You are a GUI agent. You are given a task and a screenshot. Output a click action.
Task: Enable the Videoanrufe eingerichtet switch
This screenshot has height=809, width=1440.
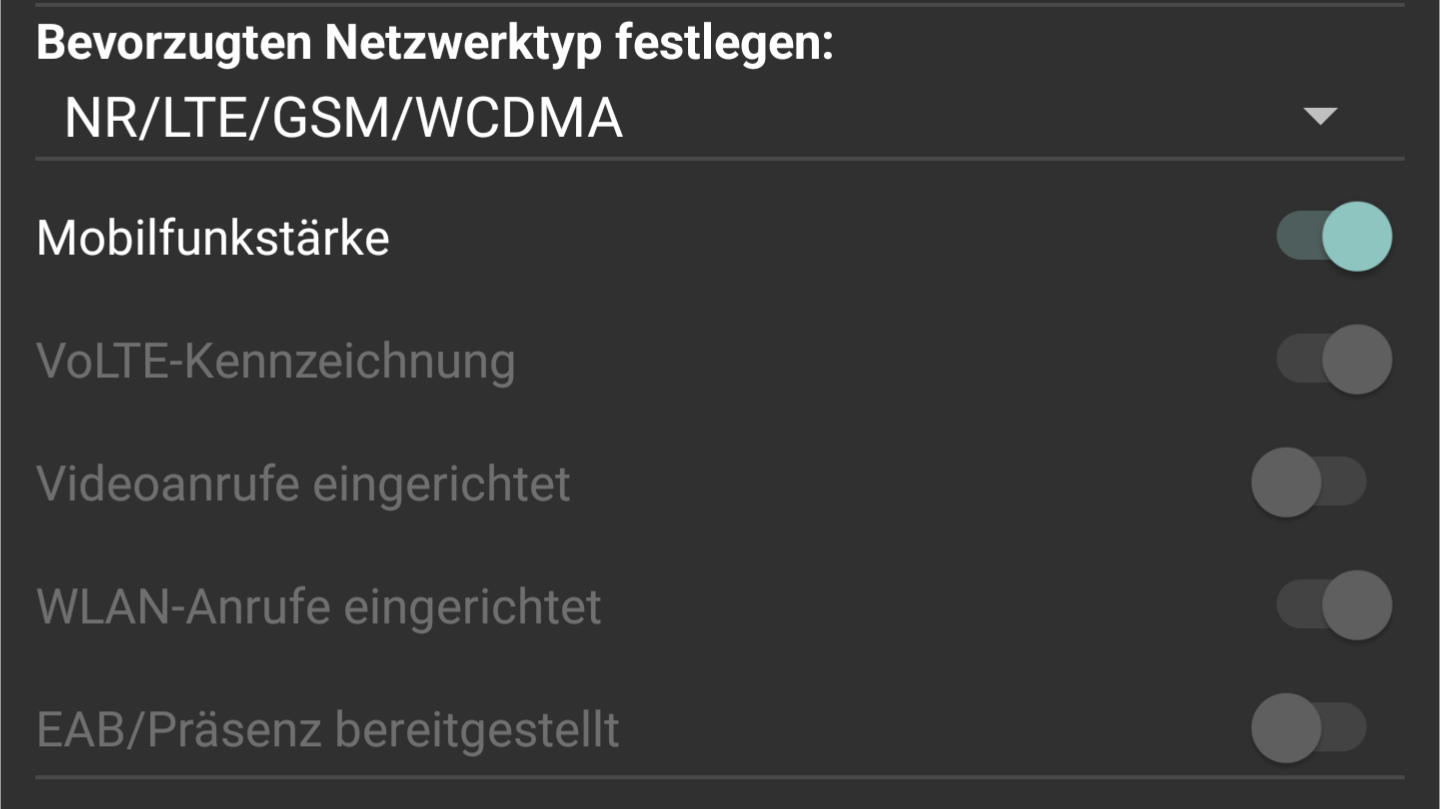pyautogui.click(x=1309, y=483)
